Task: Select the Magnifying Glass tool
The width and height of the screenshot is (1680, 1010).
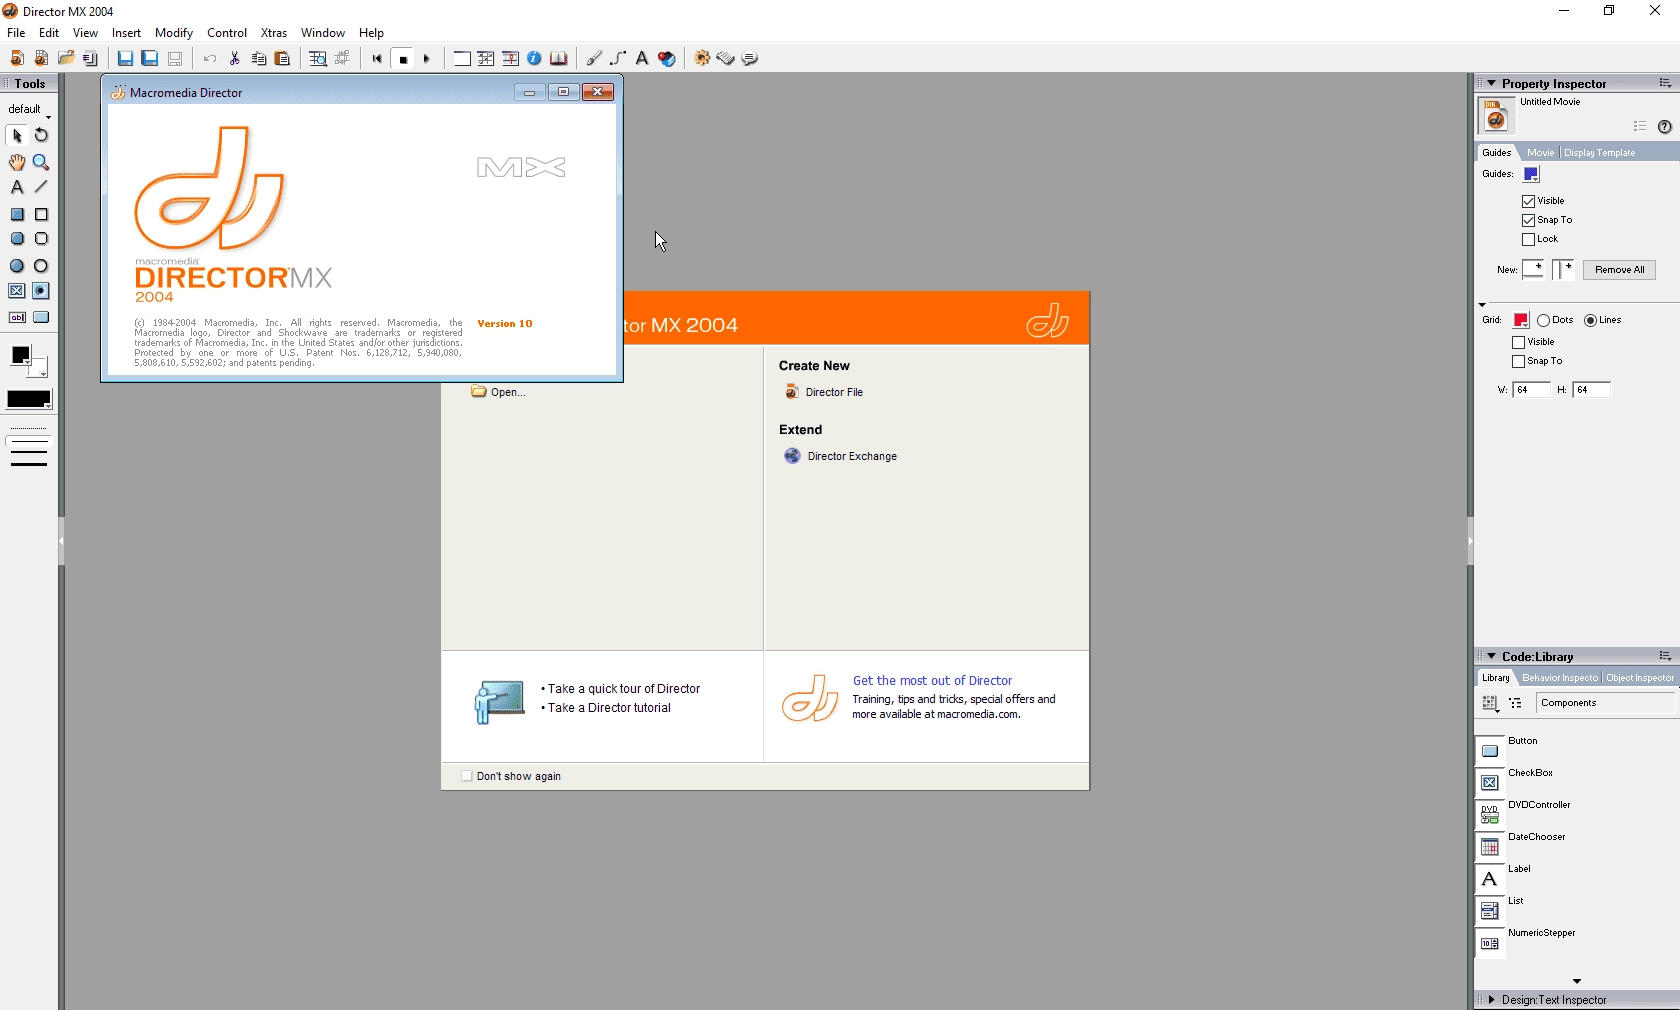Action: (41, 162)
